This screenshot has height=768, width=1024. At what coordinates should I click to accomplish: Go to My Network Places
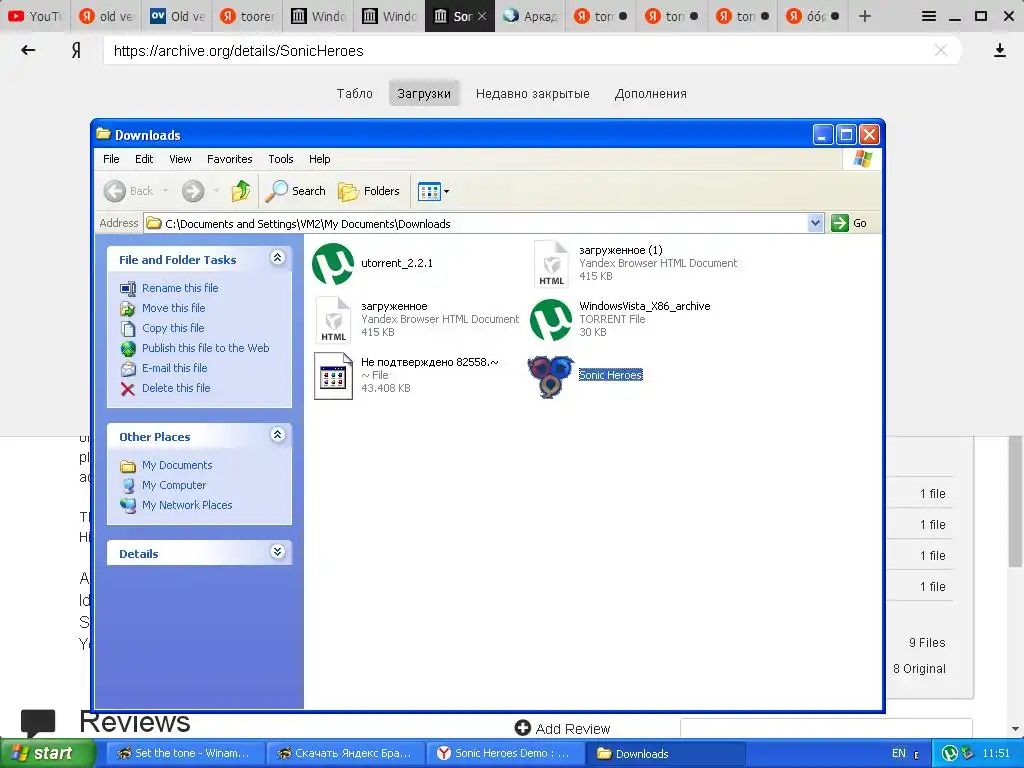point(187,505)
